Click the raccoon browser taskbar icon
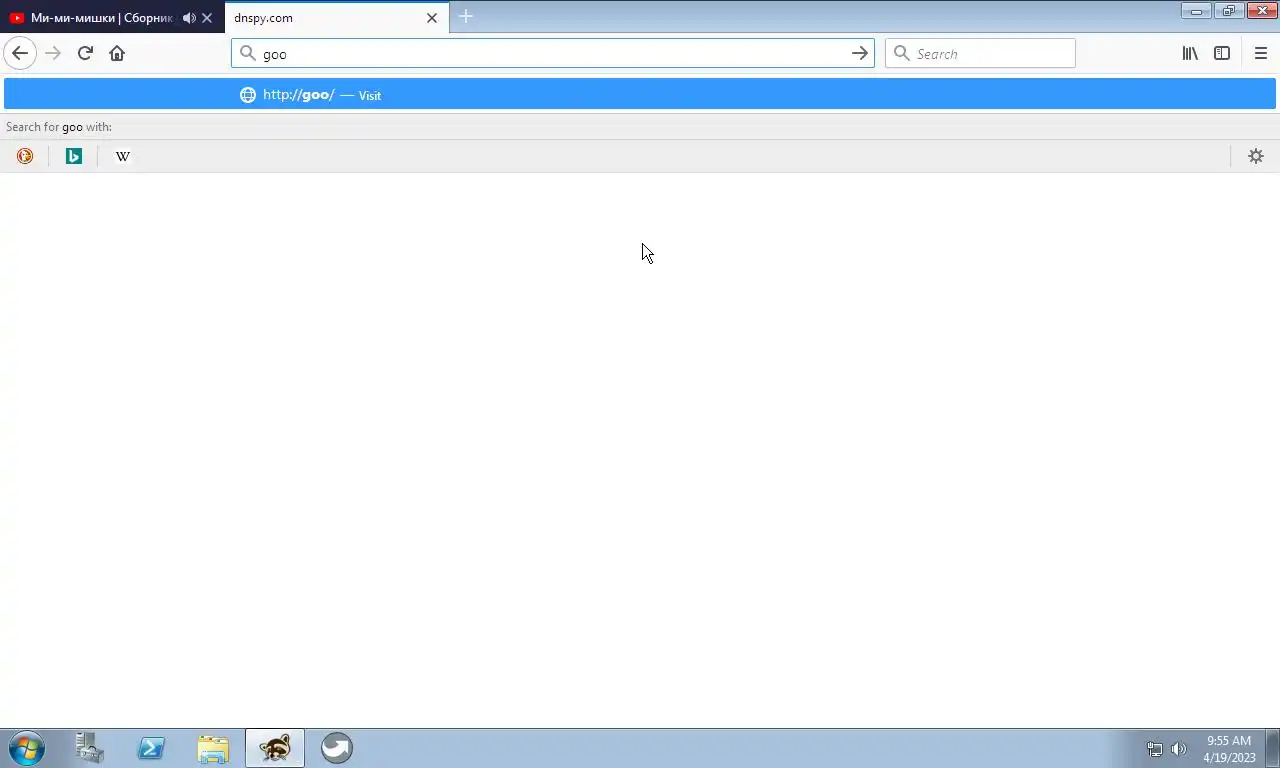Screen dimensions: 1280x768 275,748
